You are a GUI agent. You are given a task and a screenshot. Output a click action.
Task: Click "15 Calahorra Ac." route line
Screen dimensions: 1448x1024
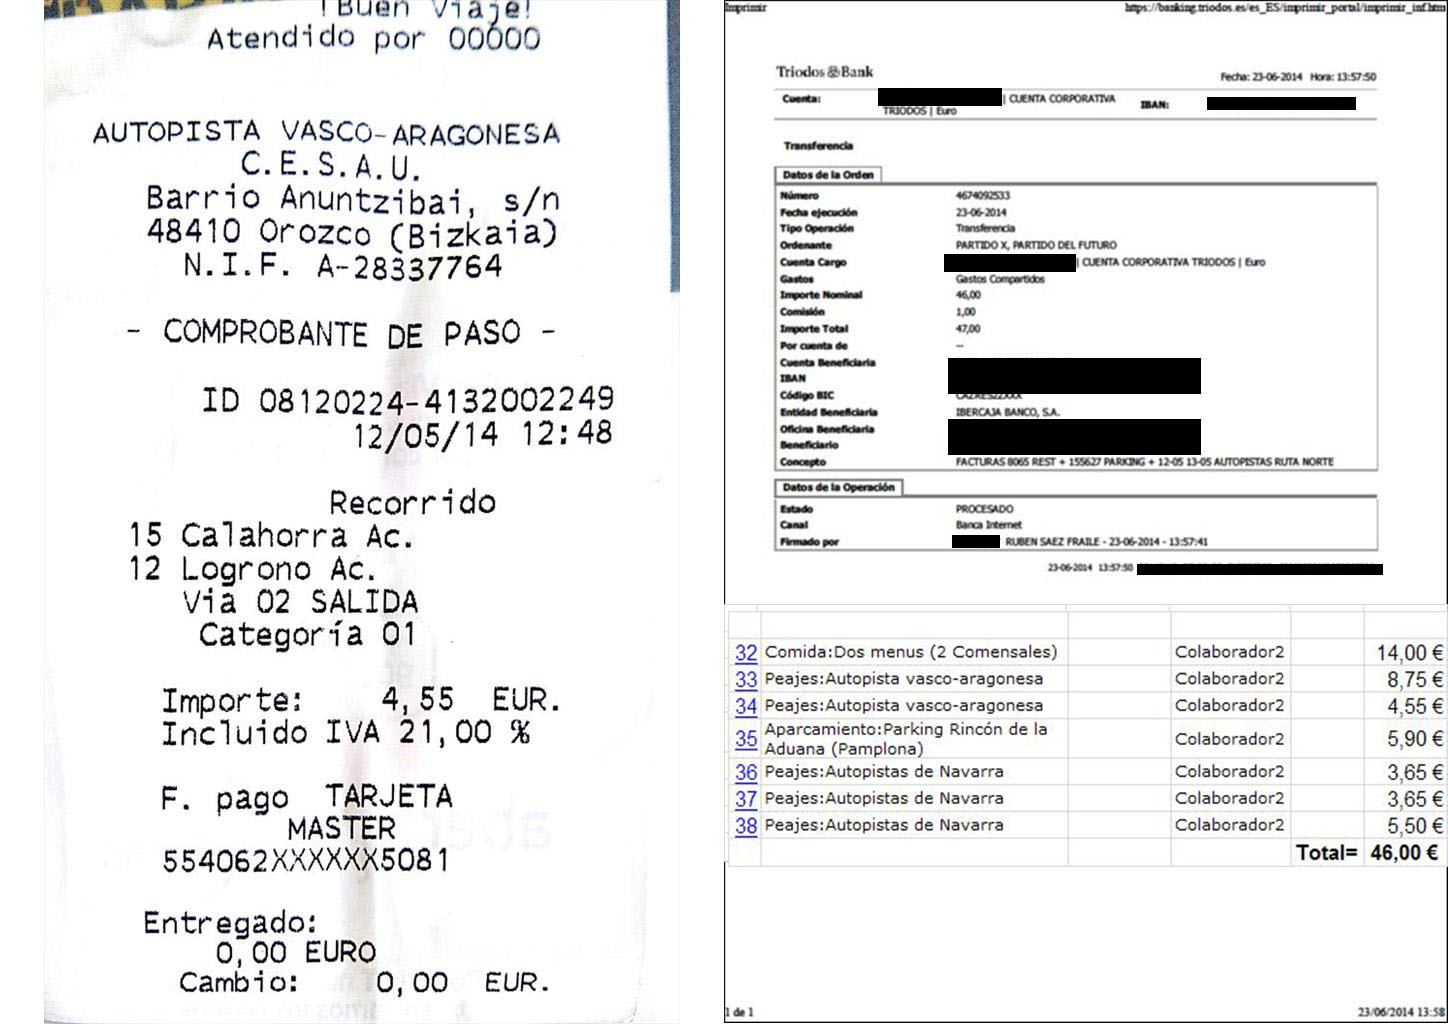pos(271,536)
